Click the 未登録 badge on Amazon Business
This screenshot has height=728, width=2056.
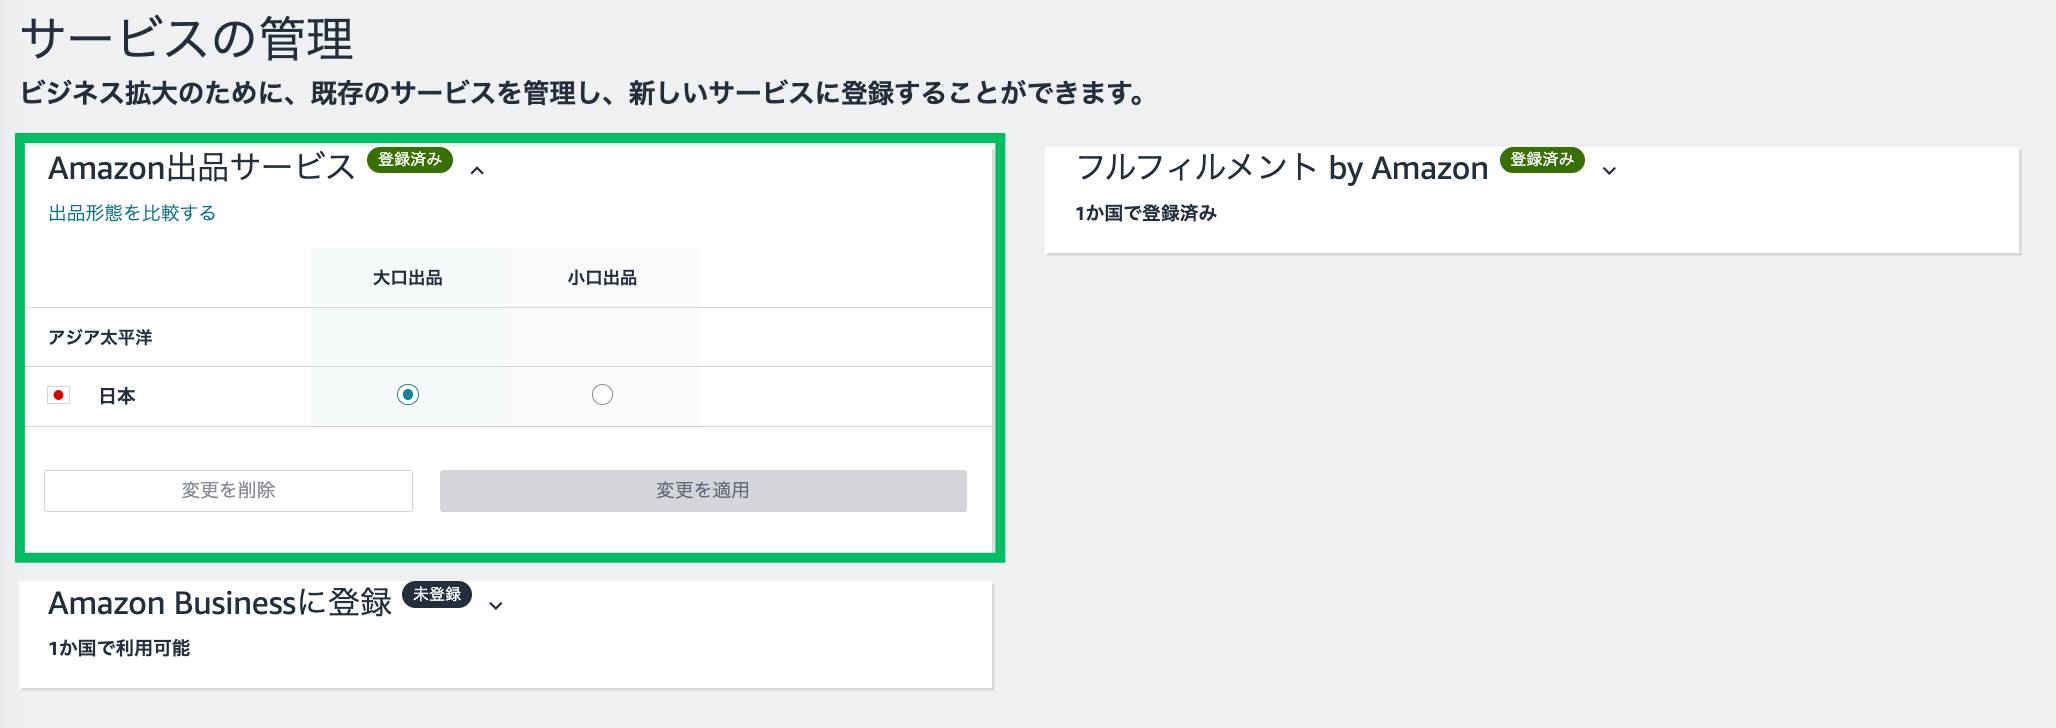(437, 594)
